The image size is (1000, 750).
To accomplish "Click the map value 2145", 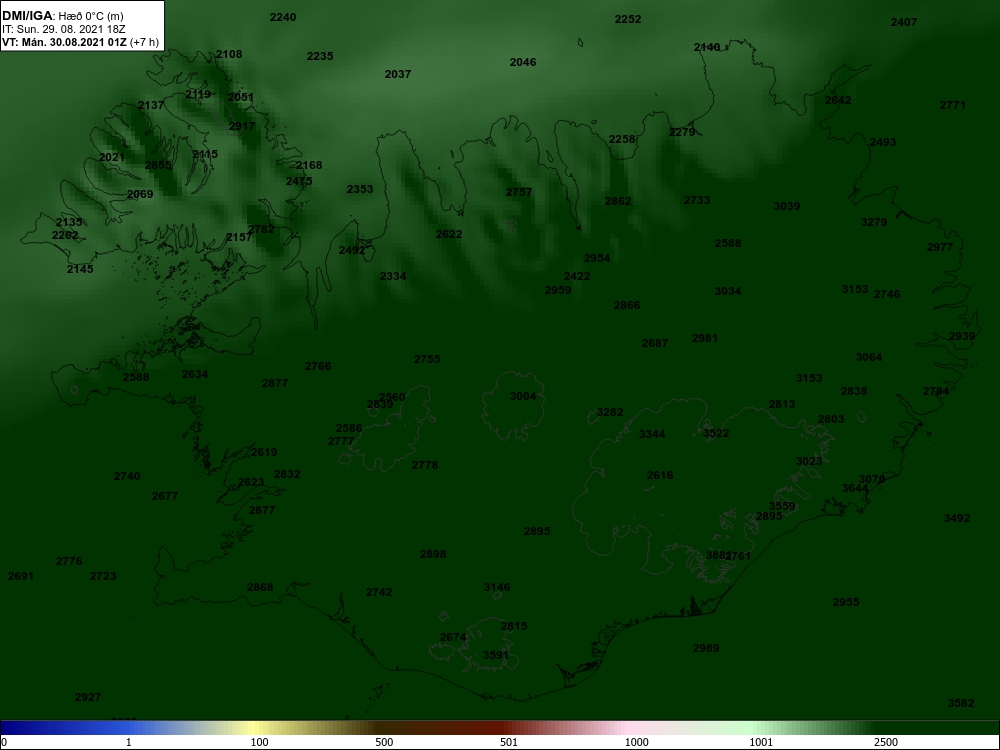I will tap(80, 269).
